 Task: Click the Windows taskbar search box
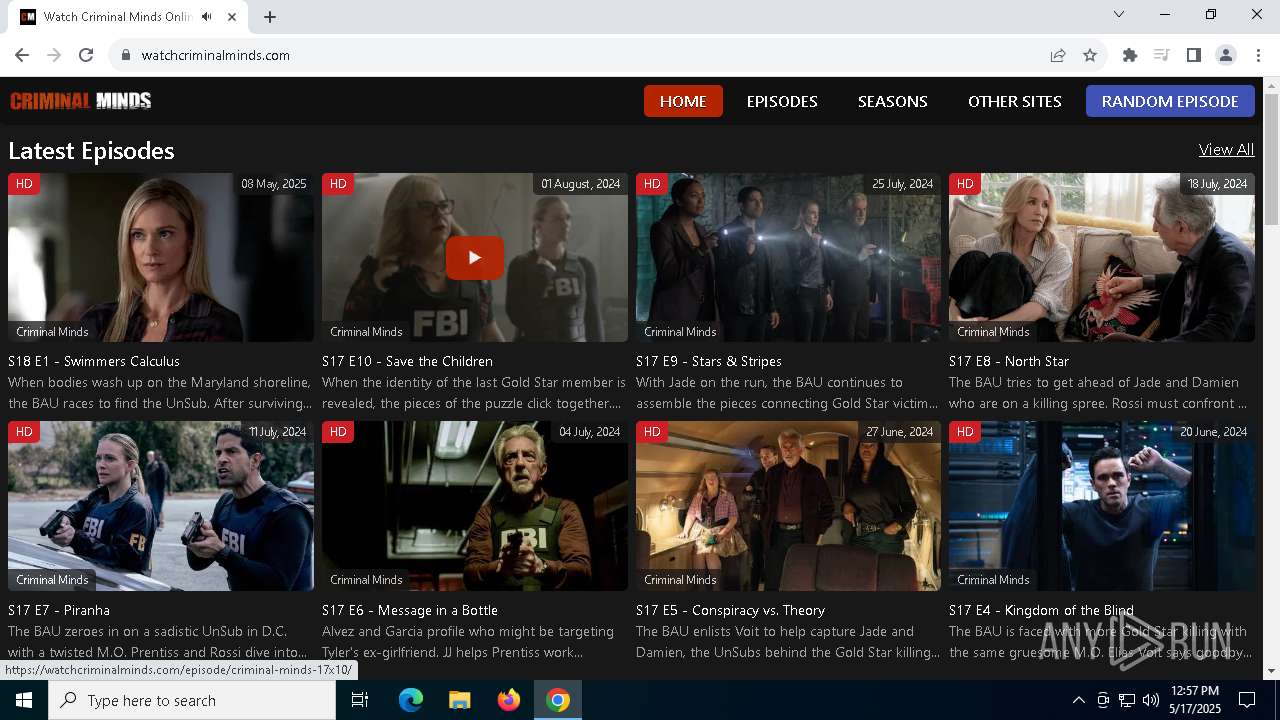point(192,700)
